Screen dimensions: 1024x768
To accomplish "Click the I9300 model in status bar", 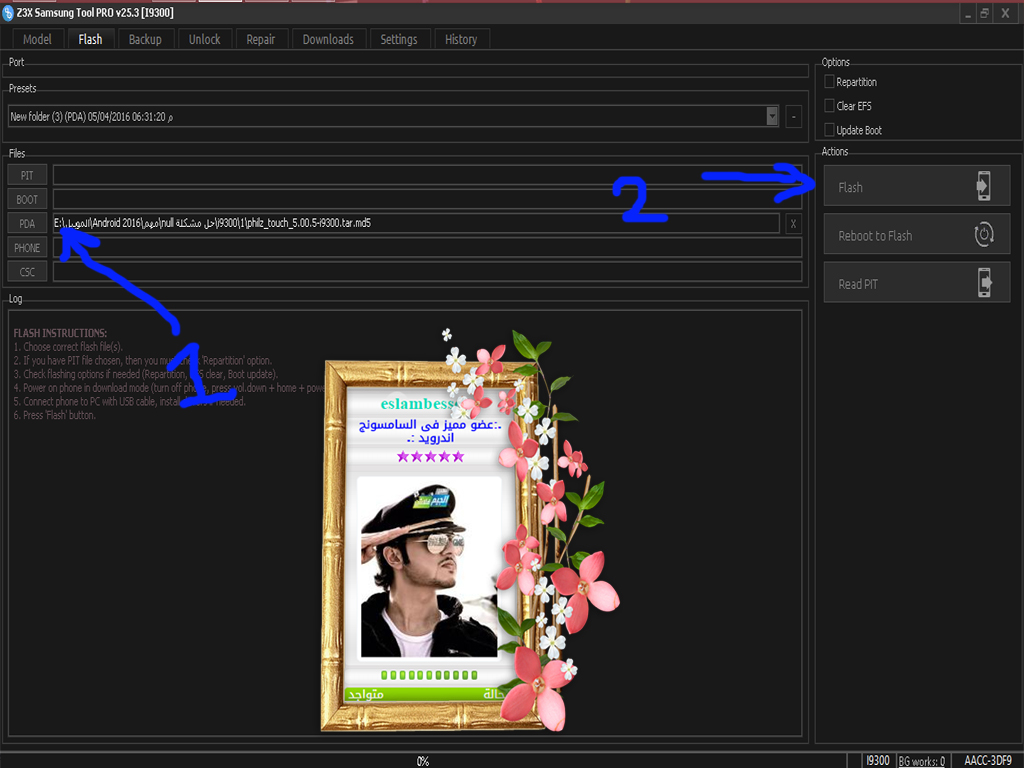I will (x=878, y=761).
